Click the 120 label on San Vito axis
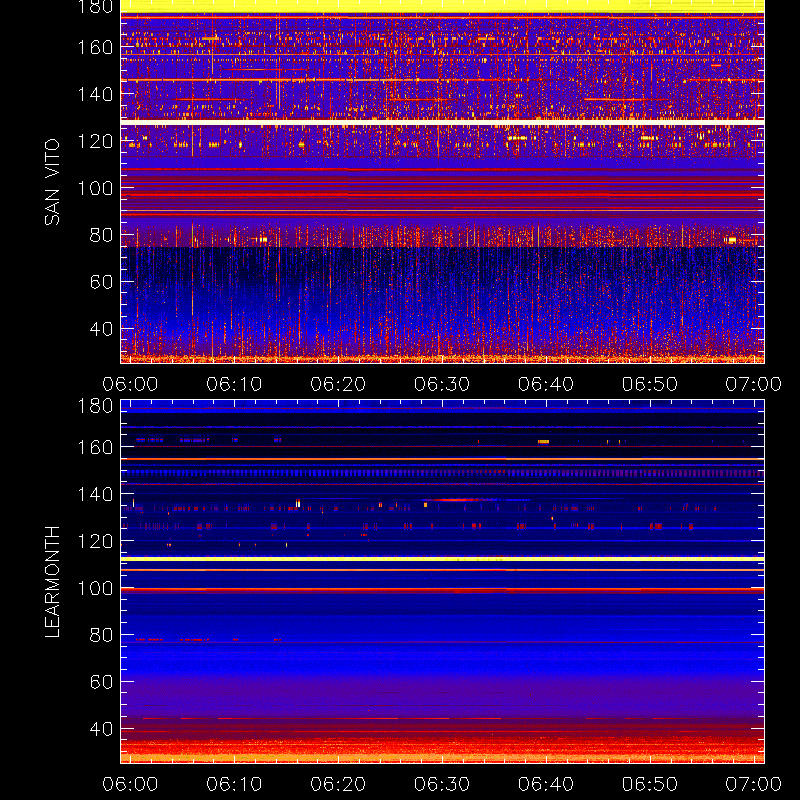Image resolution: width=800 pixels, height=800 pixels. [x=95, y=141]
